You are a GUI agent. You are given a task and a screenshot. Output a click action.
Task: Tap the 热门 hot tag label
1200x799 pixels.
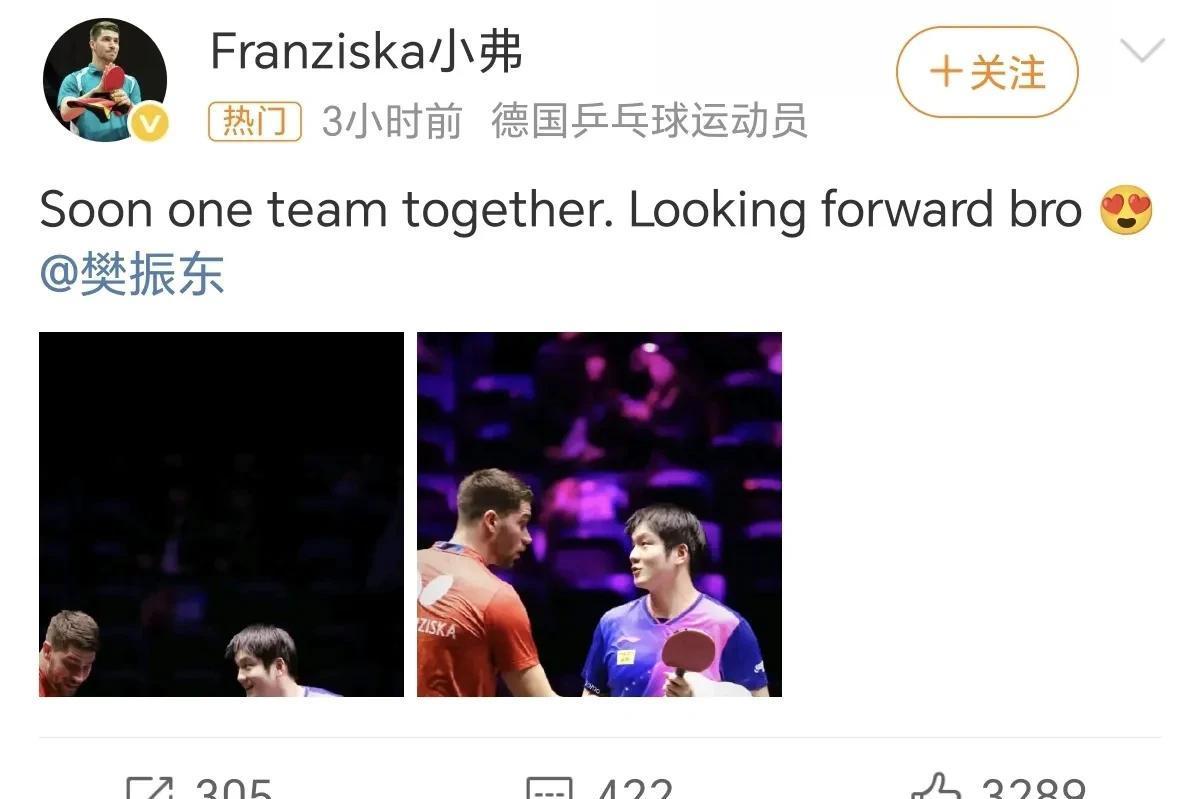tap(255, 122)
